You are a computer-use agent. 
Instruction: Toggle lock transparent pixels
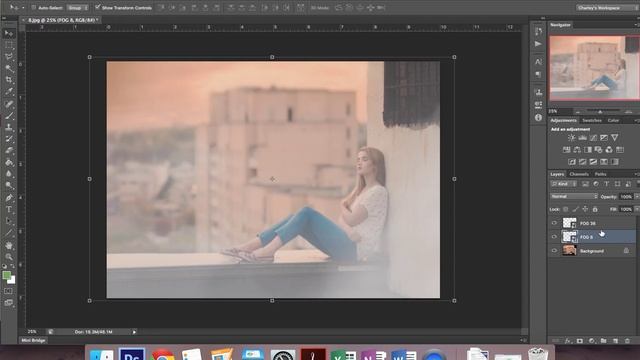coord(565,209)
